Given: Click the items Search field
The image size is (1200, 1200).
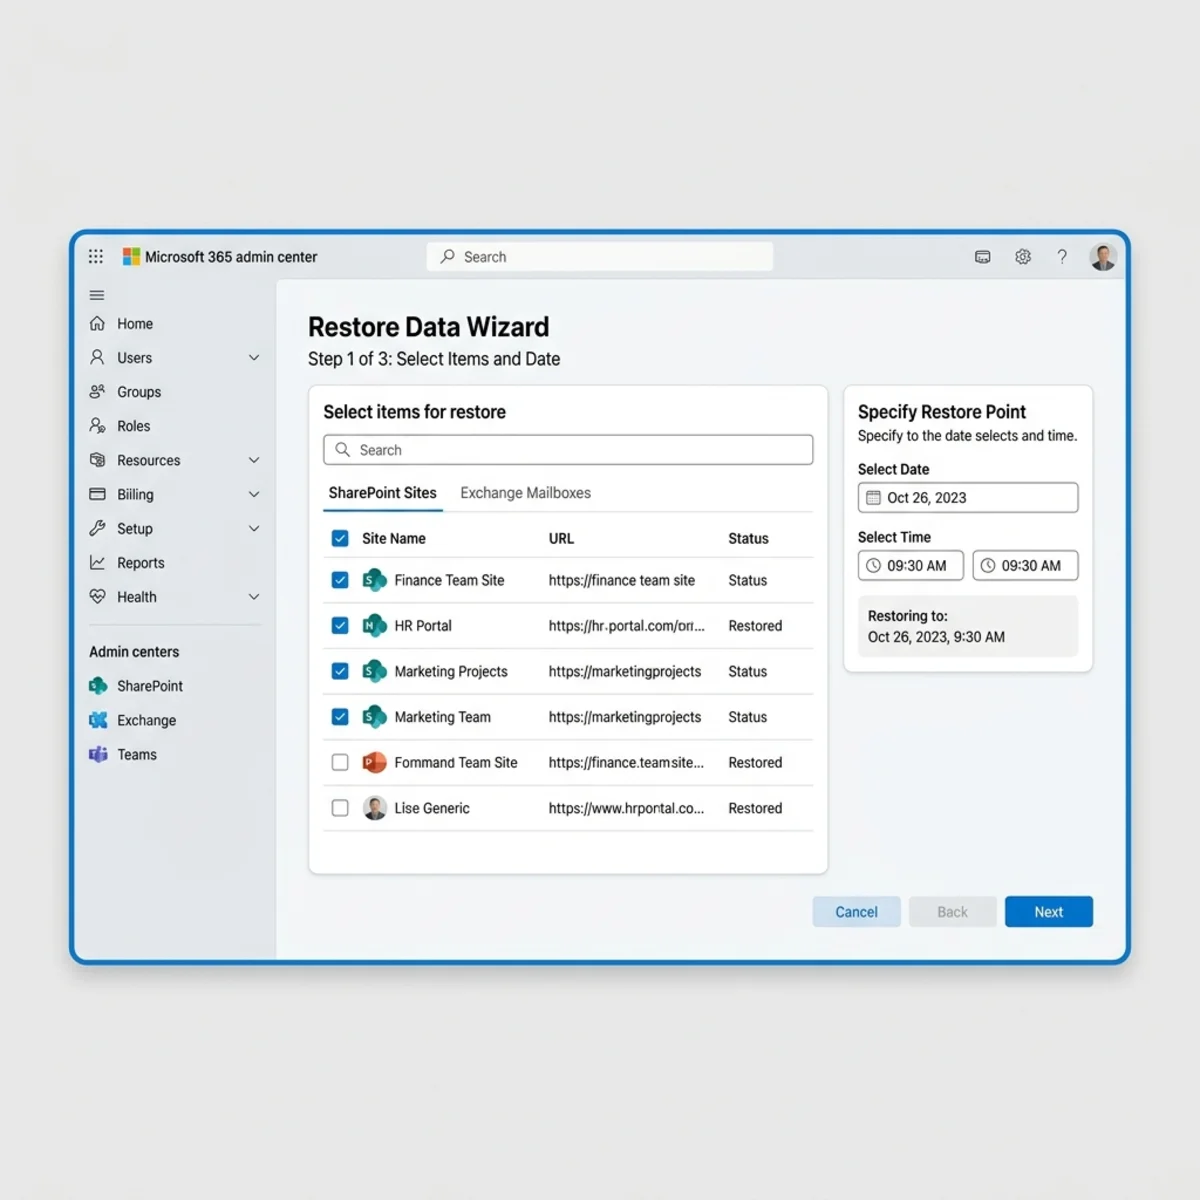Looking at the screenshot, I should coord(568,450).
